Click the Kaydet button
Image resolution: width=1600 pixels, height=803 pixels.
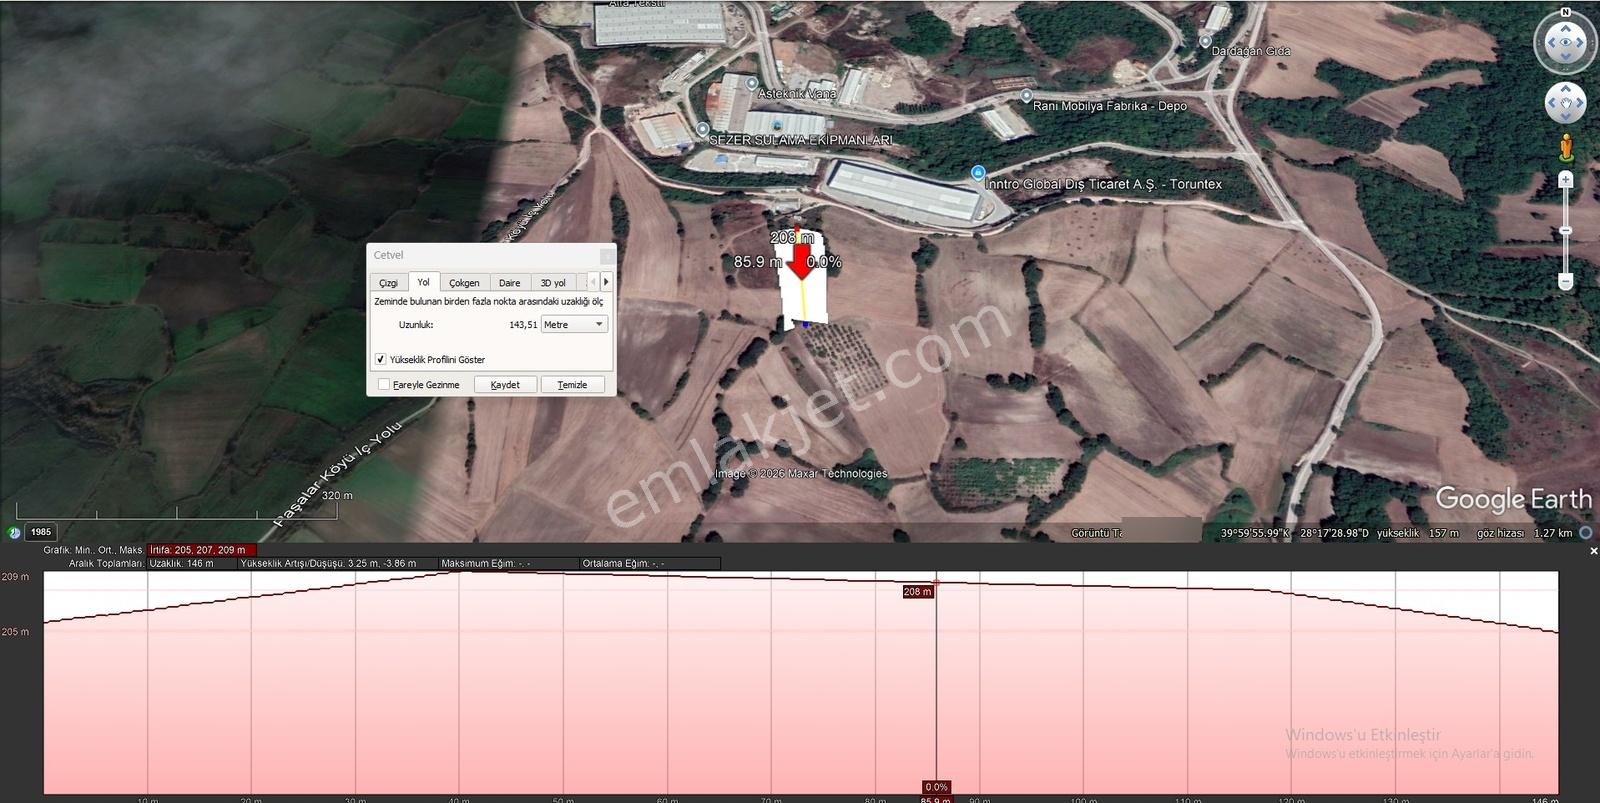[505, 384]
